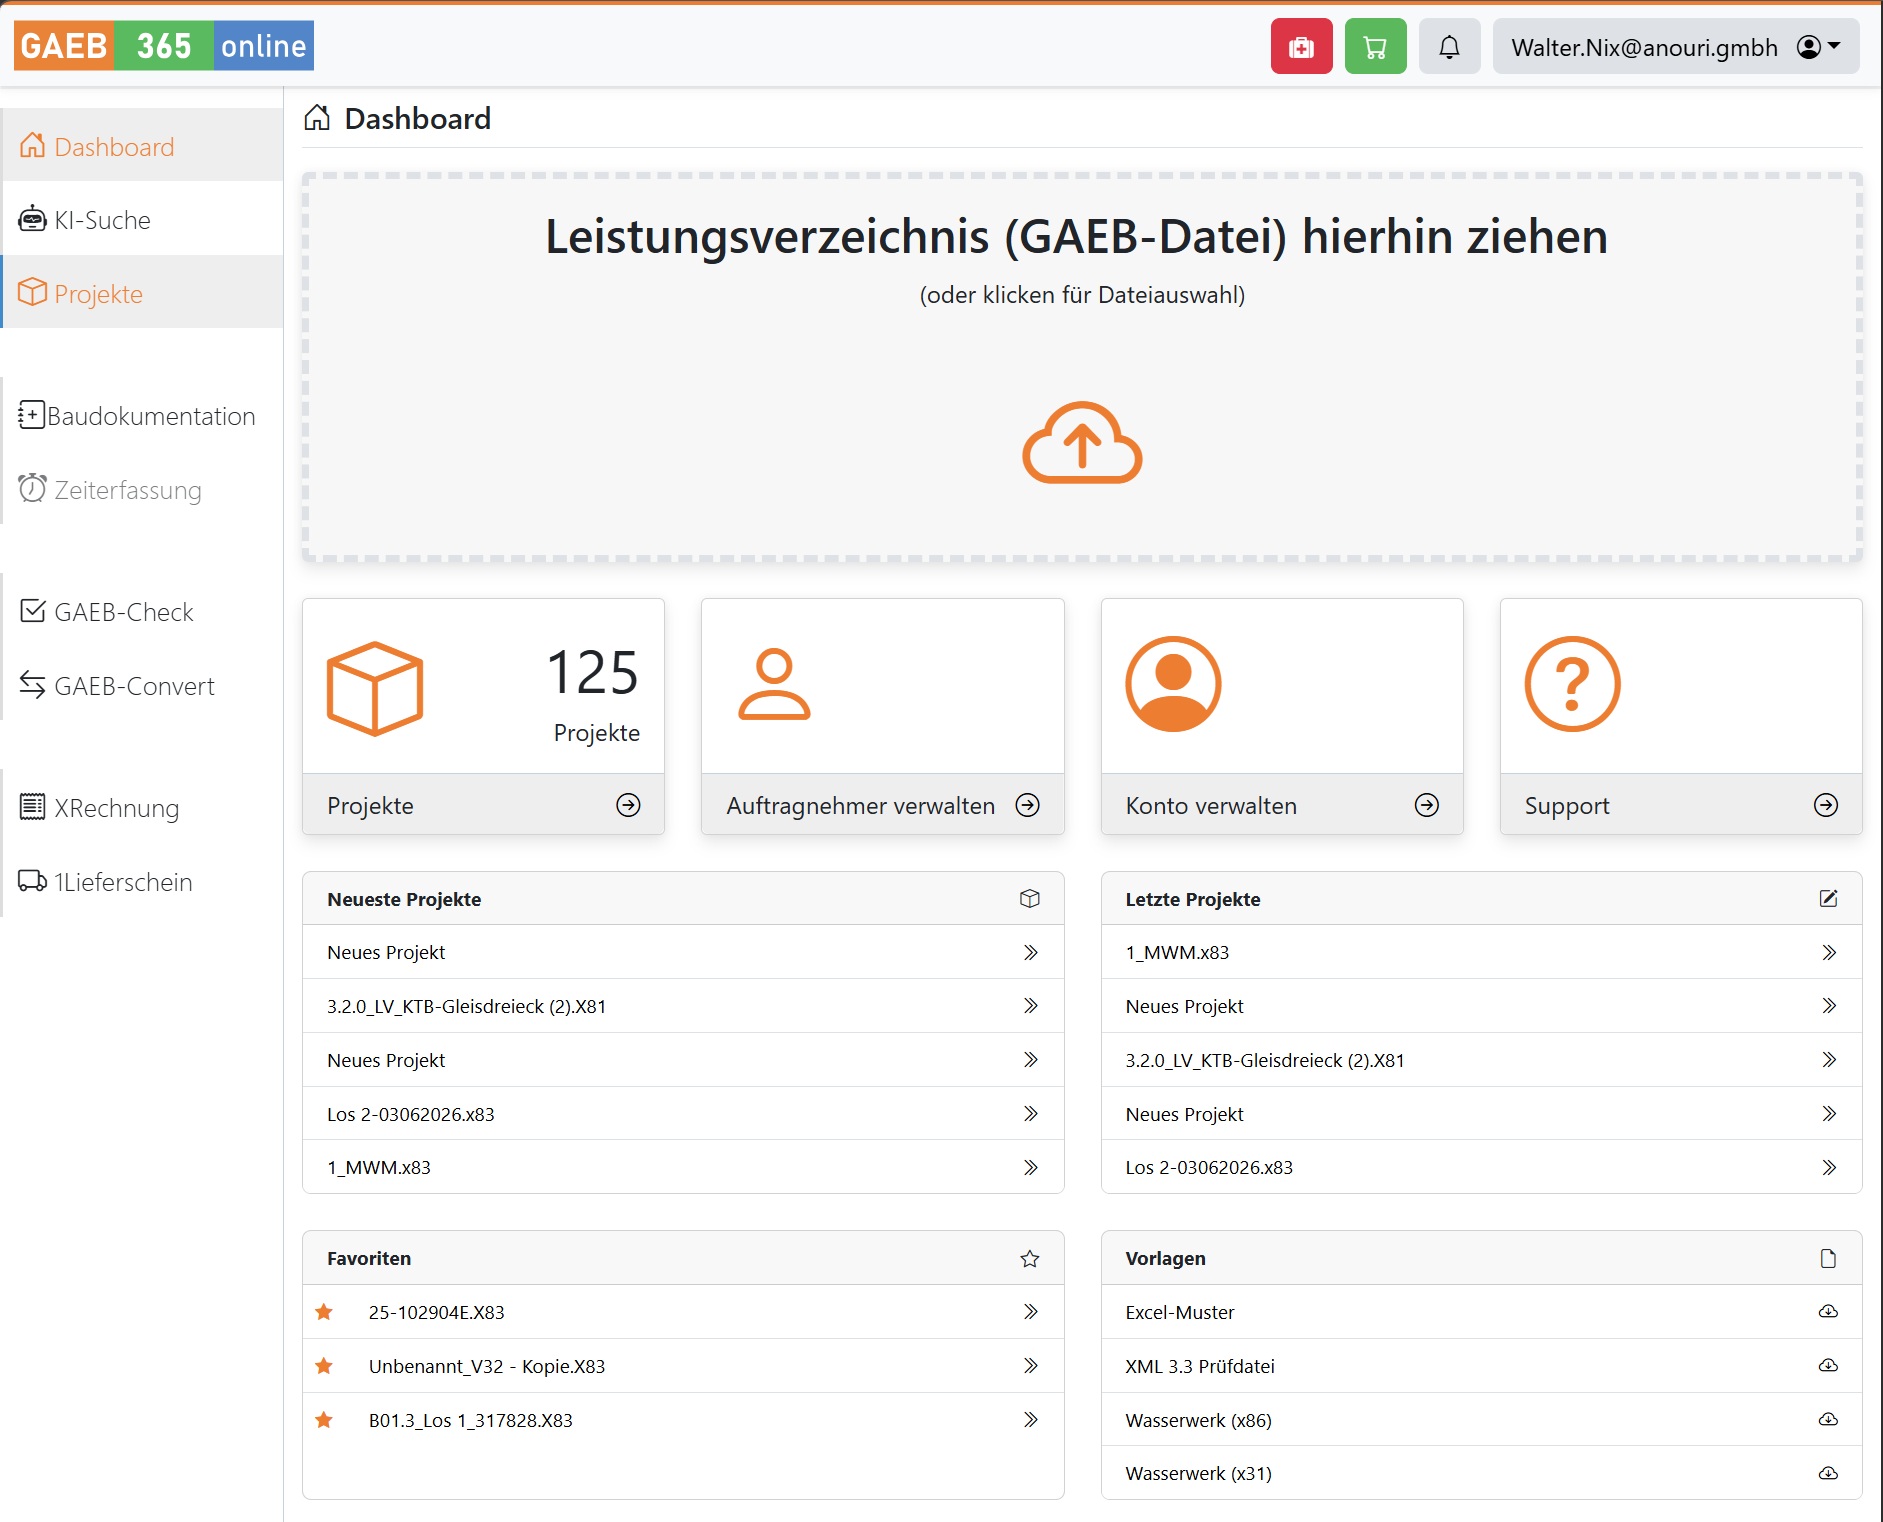Open second Neues Projekt in Letzte Projekte
The width and height of the screenshot is (1883, 1522).
tap(1481, 1114)
